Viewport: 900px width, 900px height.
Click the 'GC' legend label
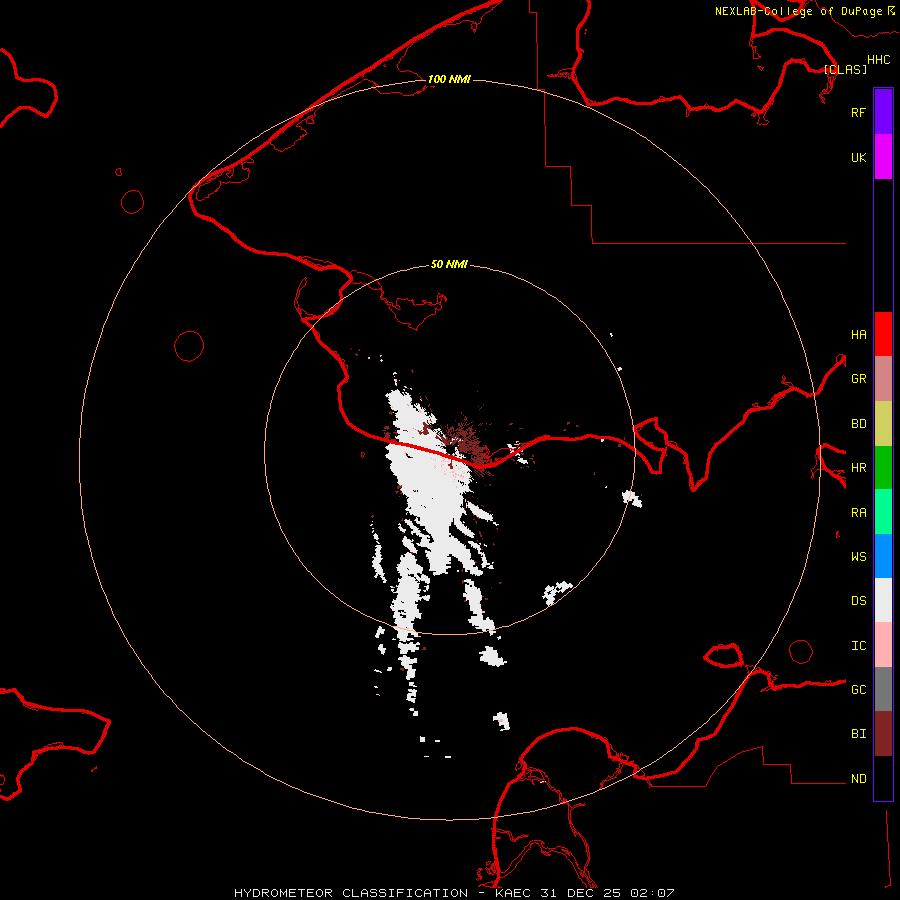858,690
